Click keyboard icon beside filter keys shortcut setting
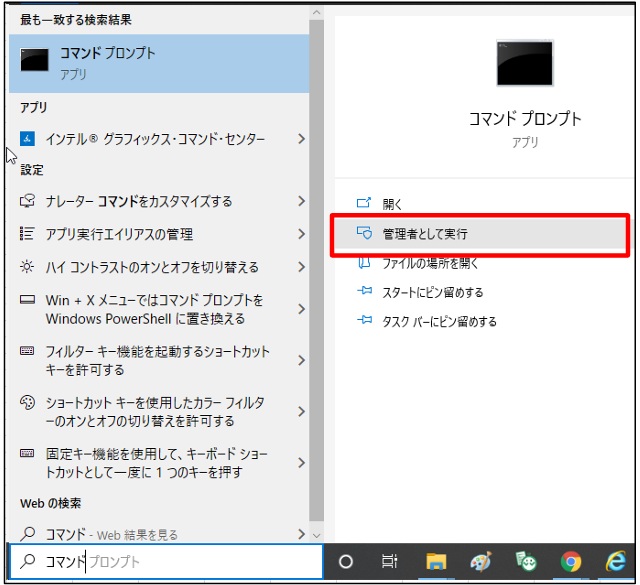Screen dimensions: 640x585 [x=27, y=351]
